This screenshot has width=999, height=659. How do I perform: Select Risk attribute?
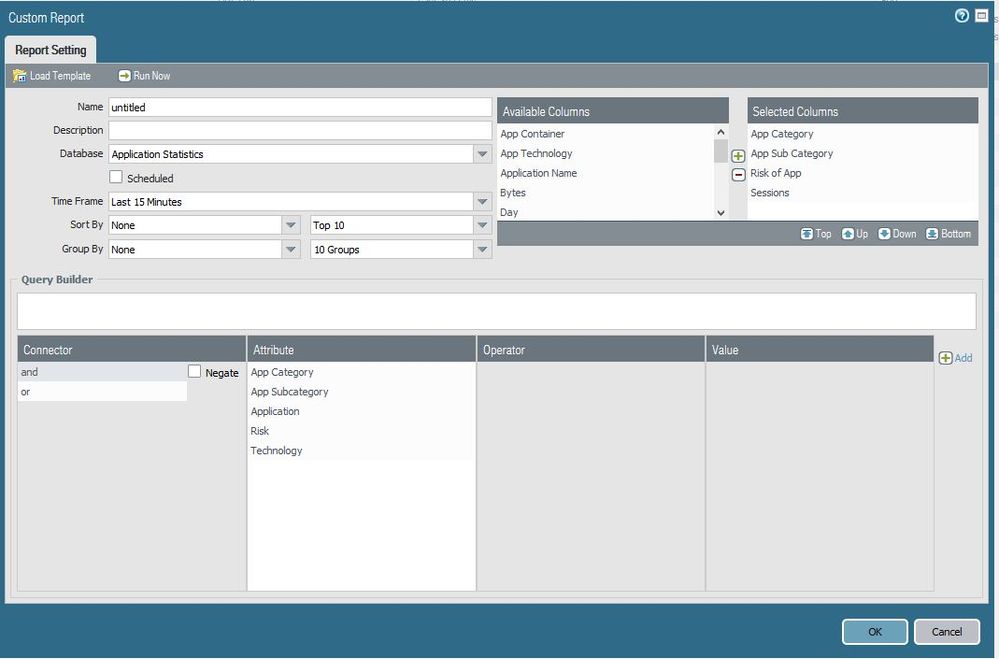(361, 431)
